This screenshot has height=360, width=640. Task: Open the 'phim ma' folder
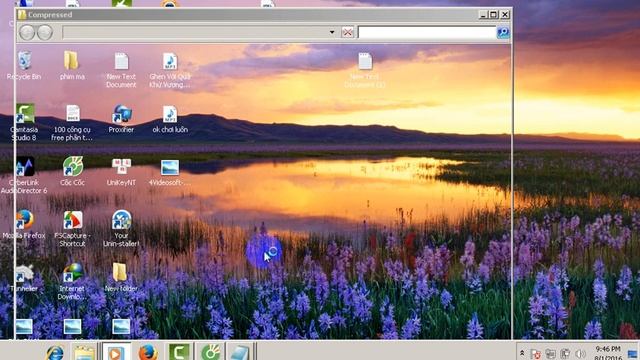pyautogui.click(x=72, y=65)
